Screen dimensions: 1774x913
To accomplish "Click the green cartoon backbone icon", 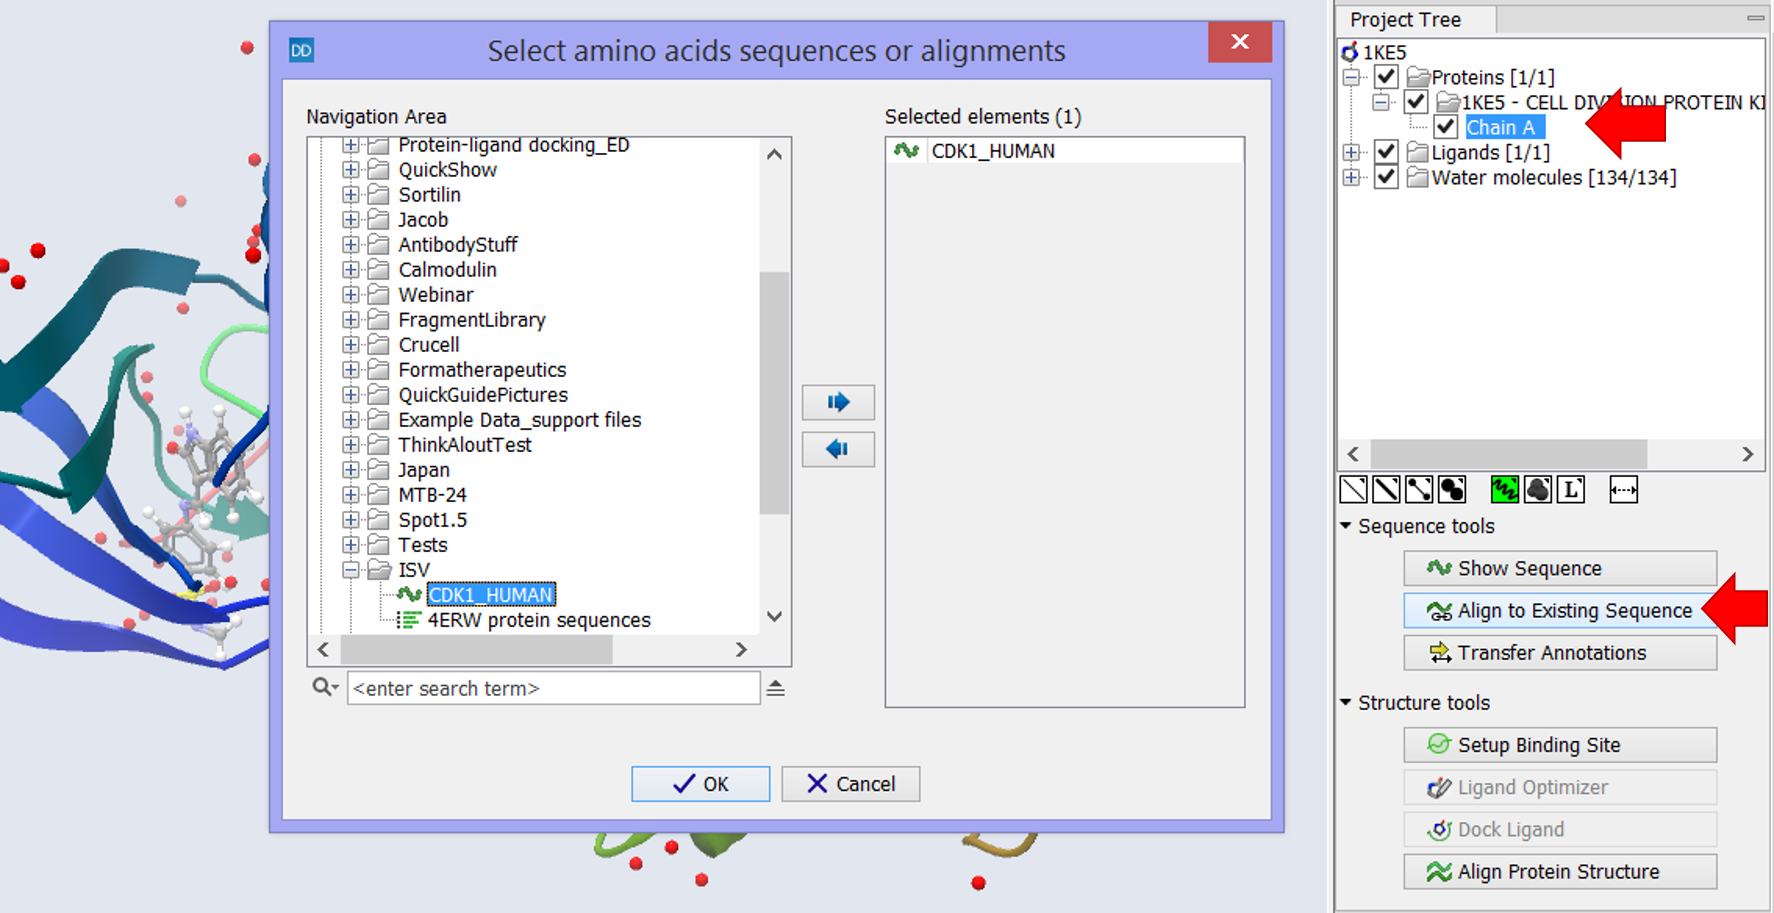I will (1505, 489).
